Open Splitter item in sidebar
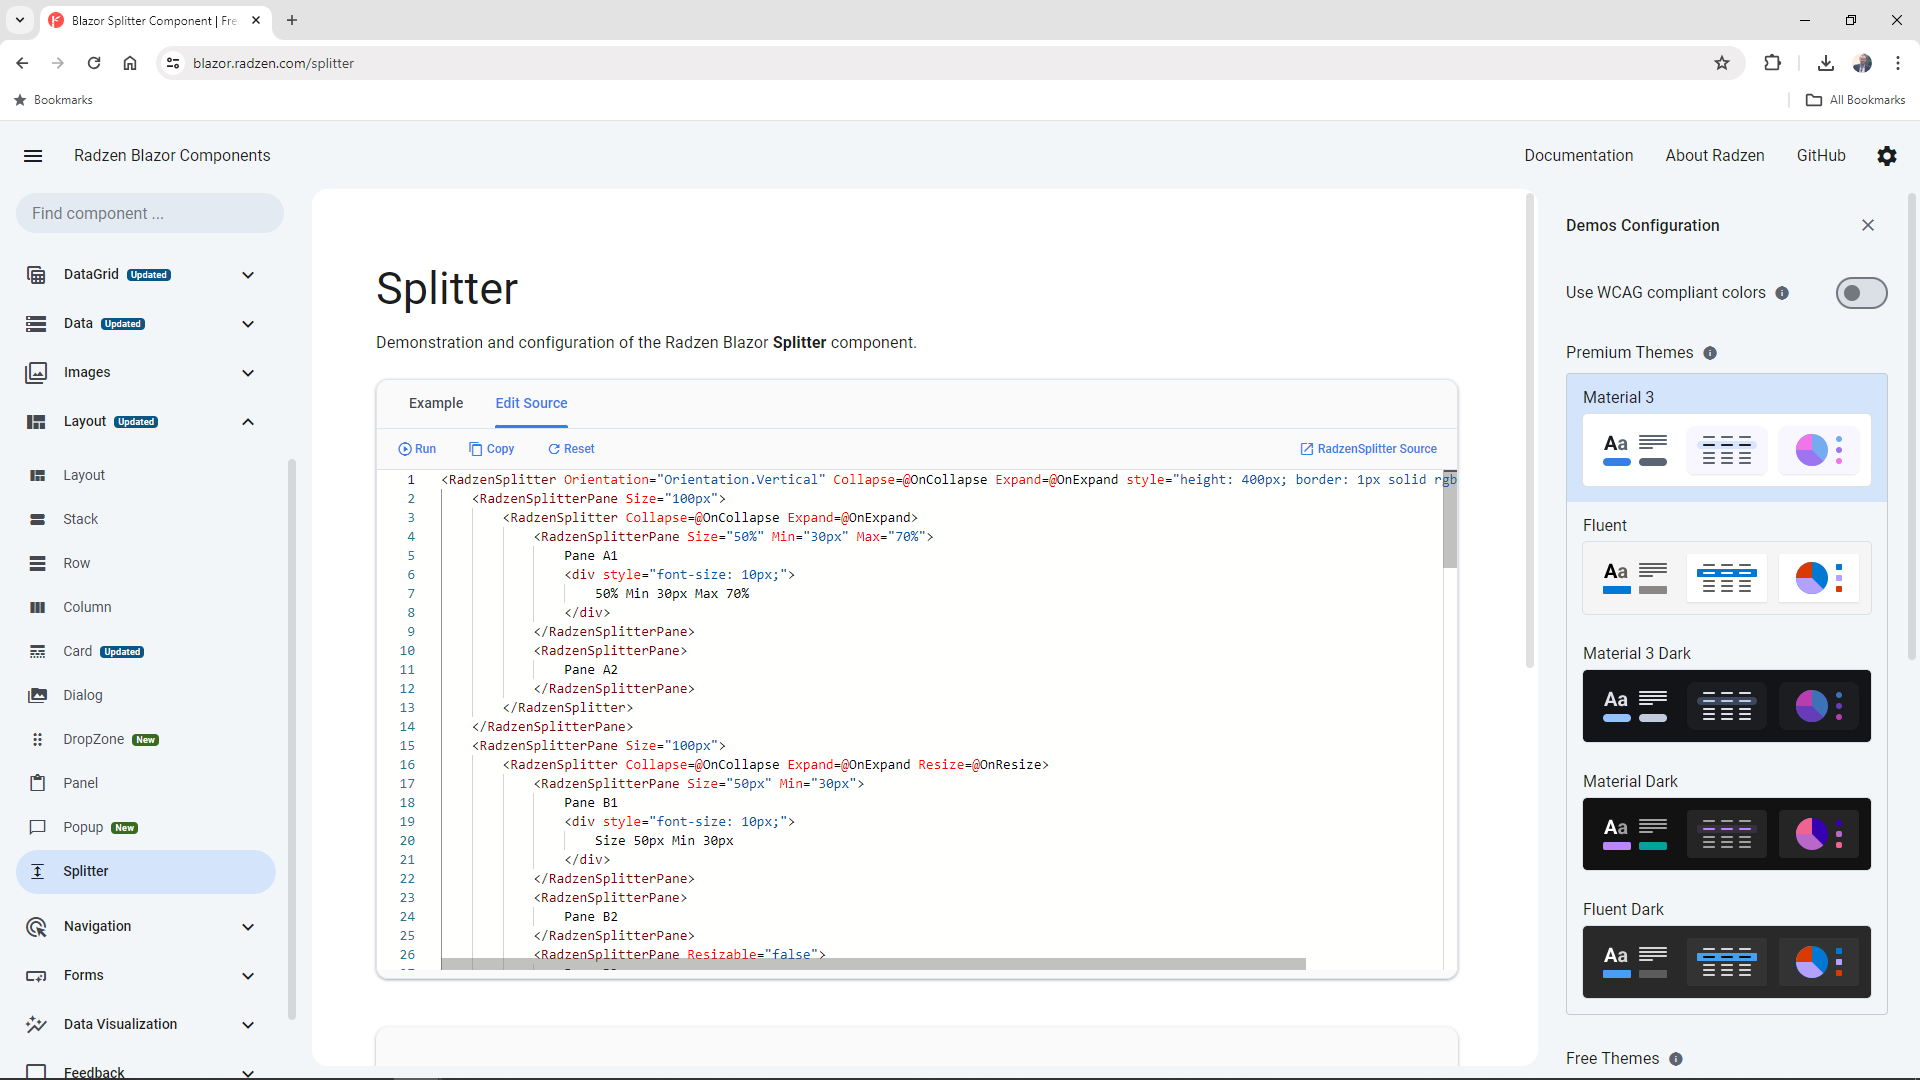This screenshot has width=1920, height=1080. point(146,872)
